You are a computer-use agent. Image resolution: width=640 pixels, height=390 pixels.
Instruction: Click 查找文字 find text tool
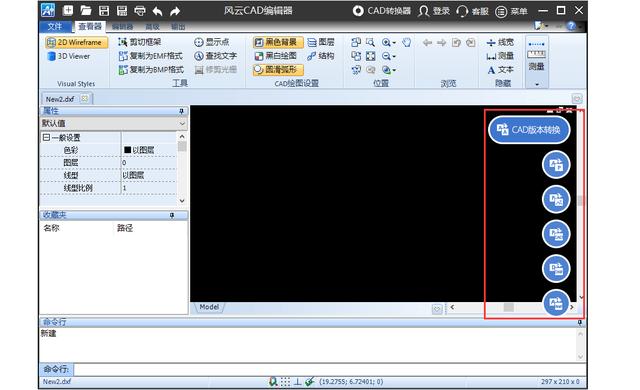[x=216, y=56]
